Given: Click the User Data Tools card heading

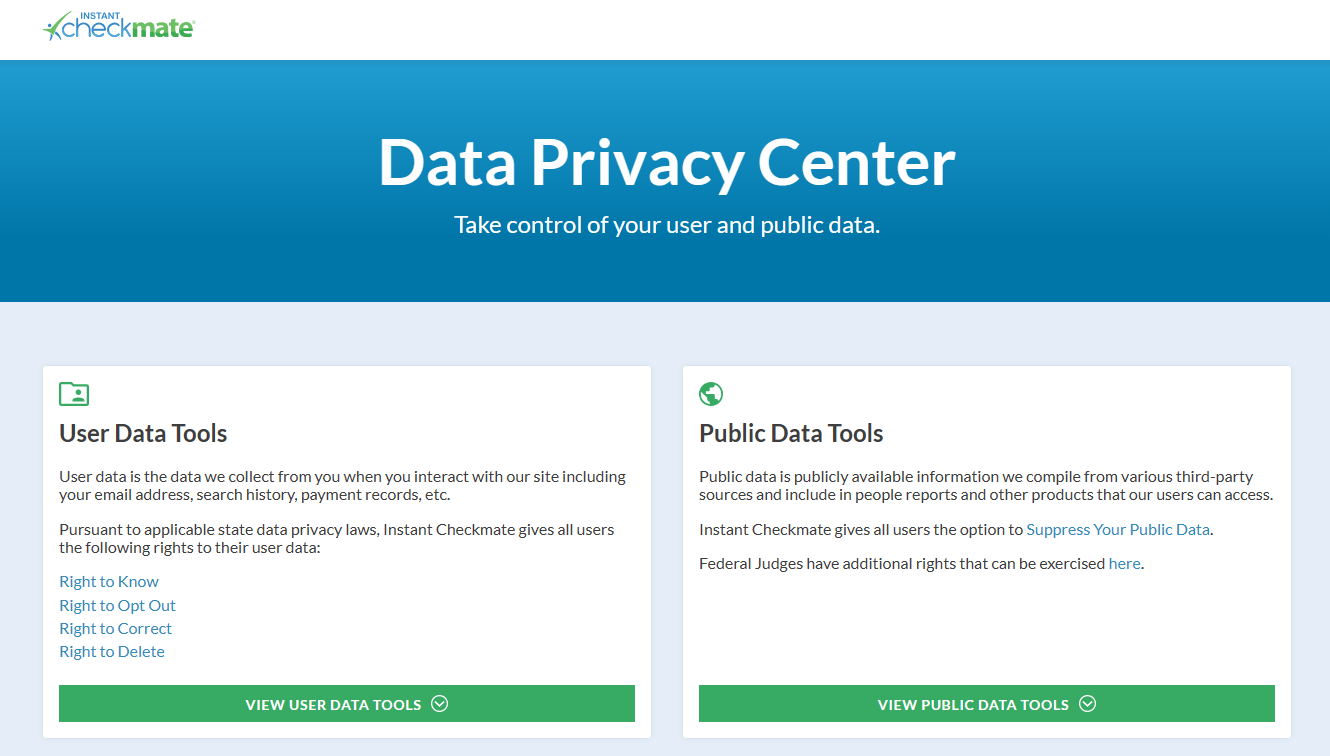Looking at the screenshot, I should coord(143,434).
